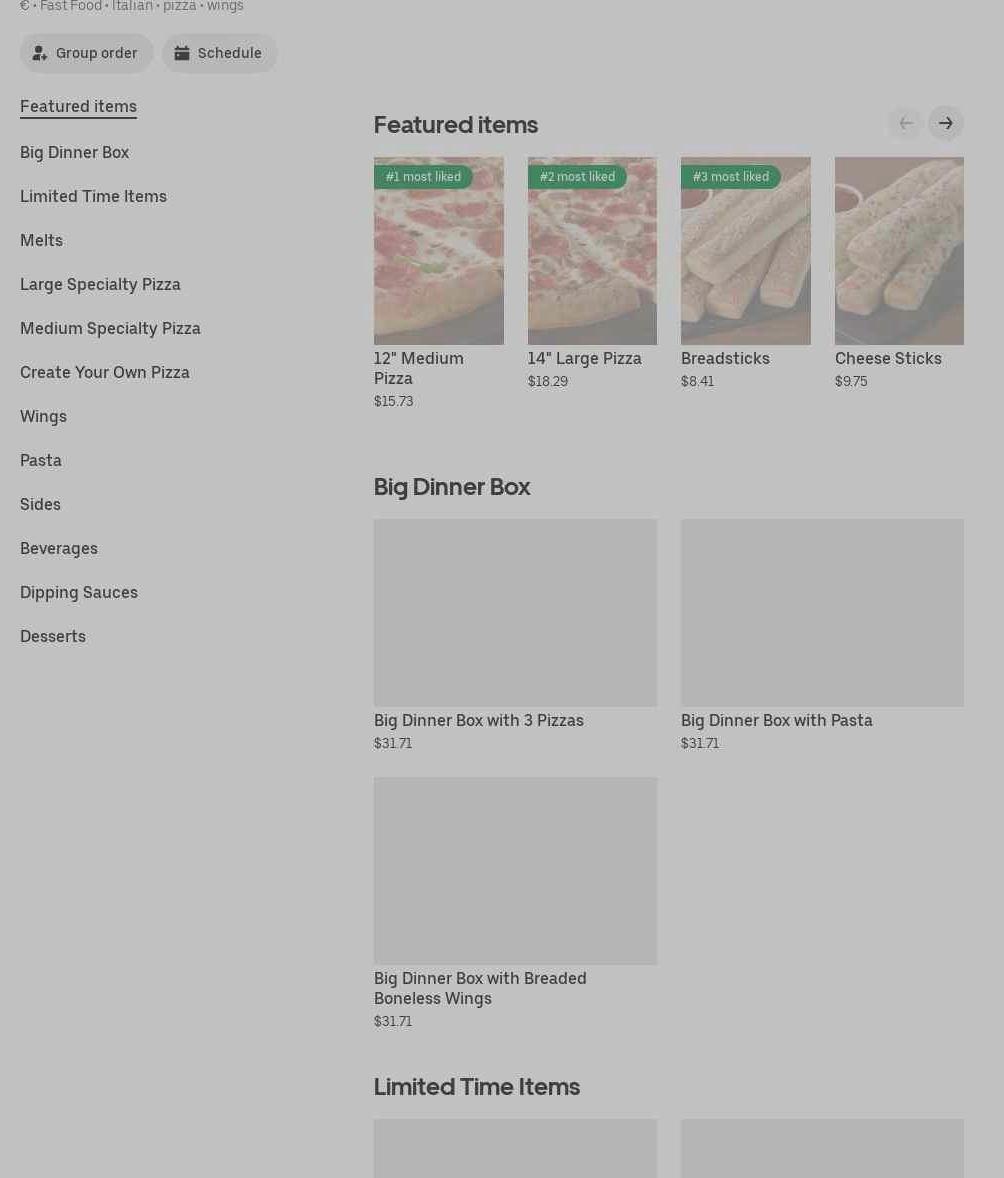Viewport: 1004px width, 1178px height.
Task: Navigate to the Wings section
Action: coord(44,416)
